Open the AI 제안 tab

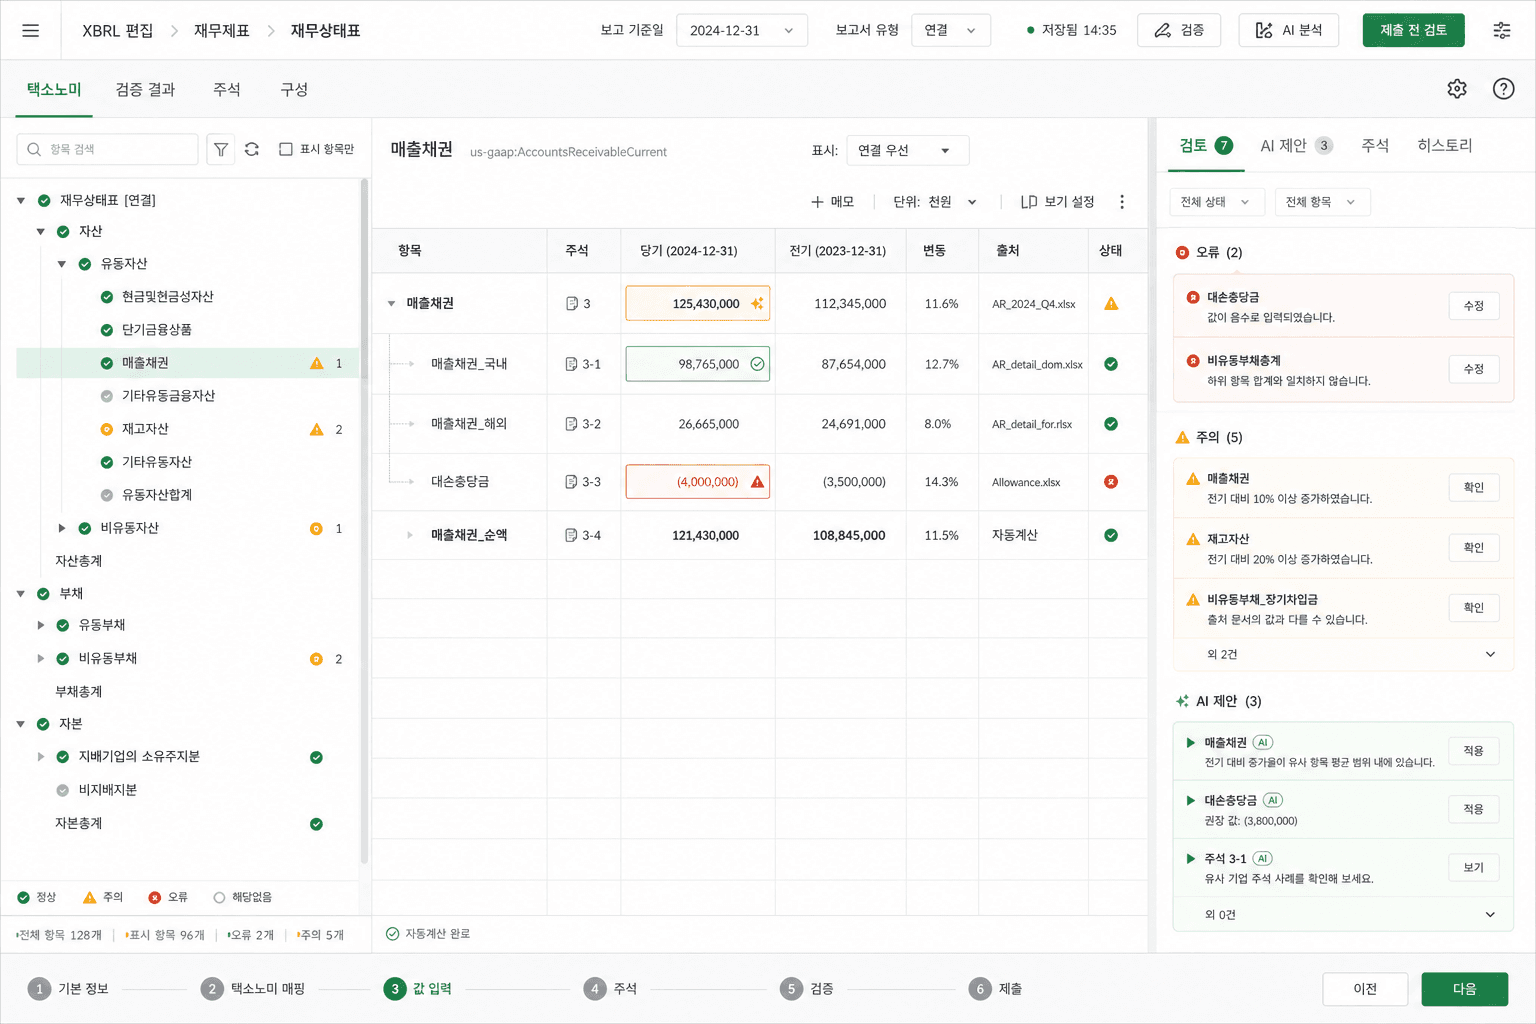click(x=1295, y=146)
